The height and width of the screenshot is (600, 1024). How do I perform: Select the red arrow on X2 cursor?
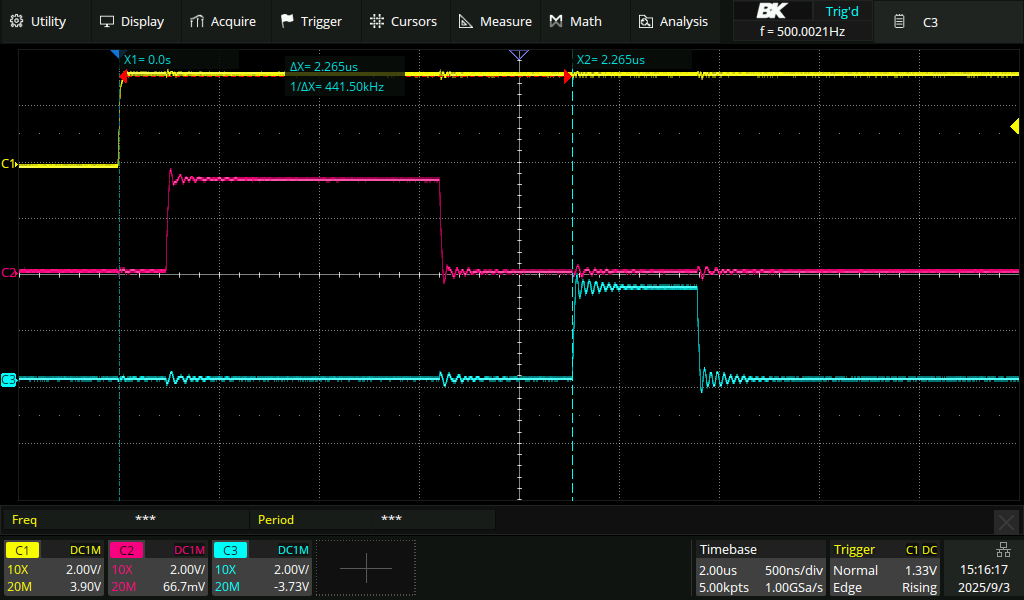(x=568, y=76)
